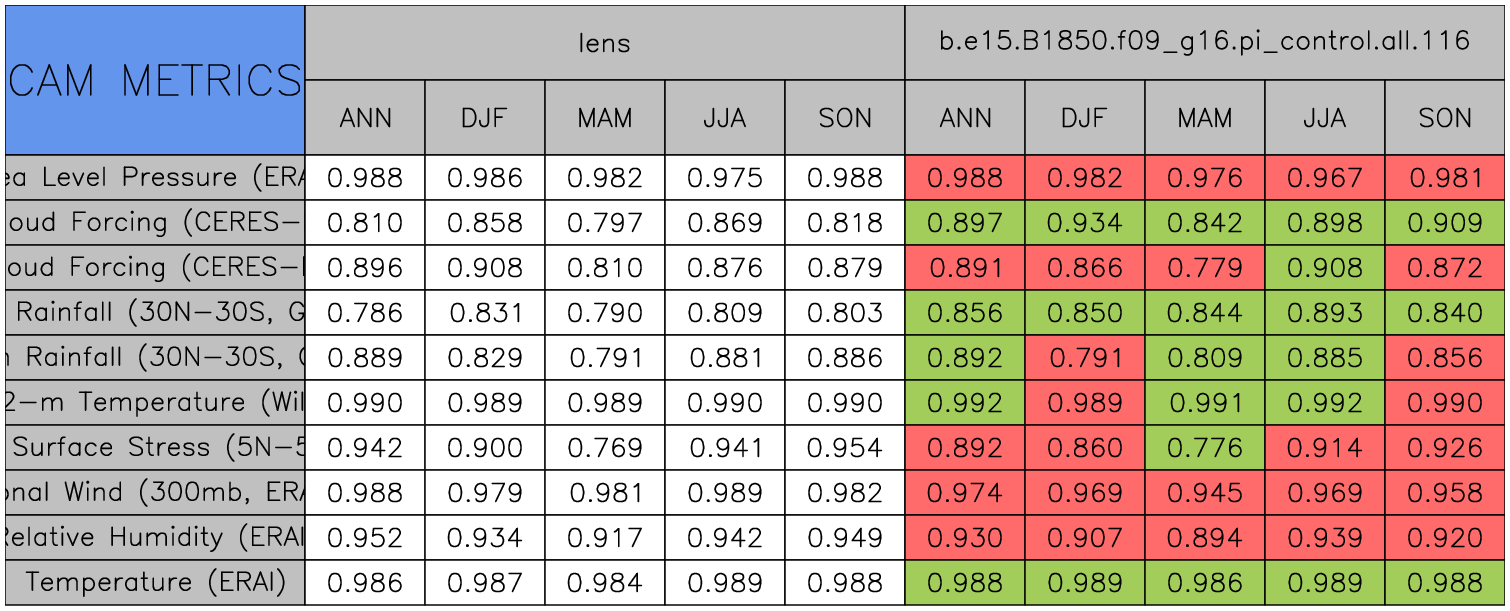Select the green cell showing 0.842
This screenshot has width=1510, height=611.
click(x=1204, y=223)
